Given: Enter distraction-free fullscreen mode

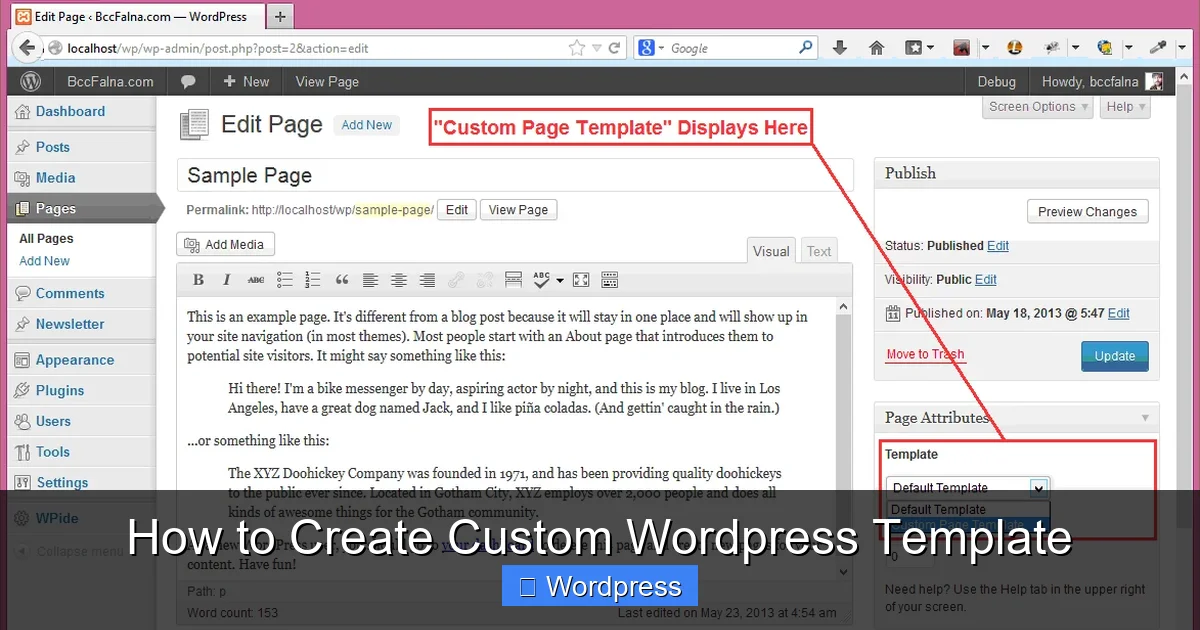Looking at the screenshot, I should tap(581, 279).
